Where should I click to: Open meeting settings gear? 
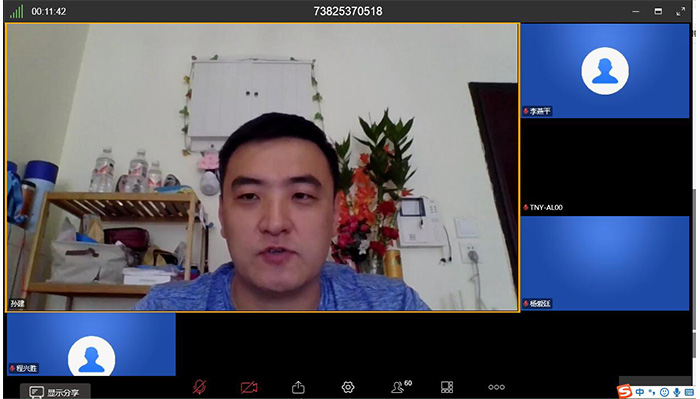pos(348,387)
